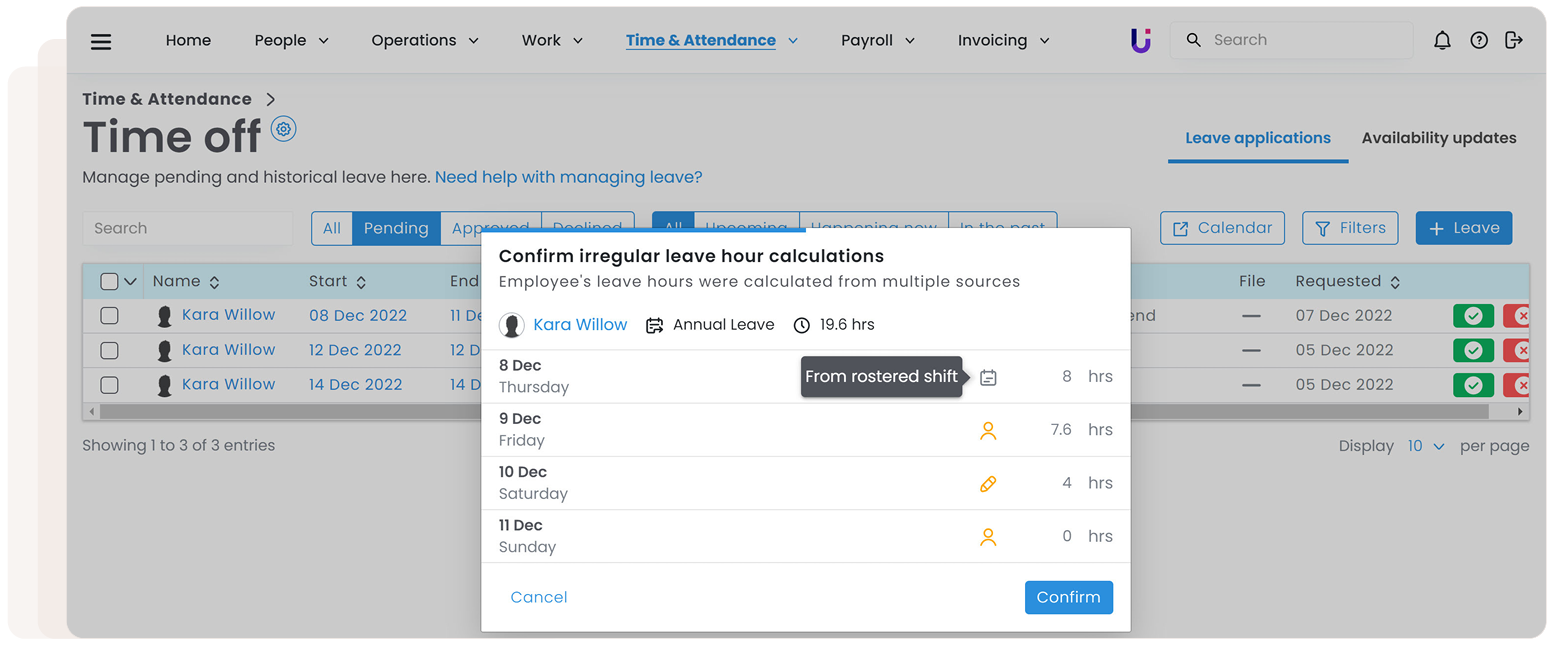The image size is (1555, 648).
Task: Expand the Payroll menu dropdown
Action: [x=877, y=41]
